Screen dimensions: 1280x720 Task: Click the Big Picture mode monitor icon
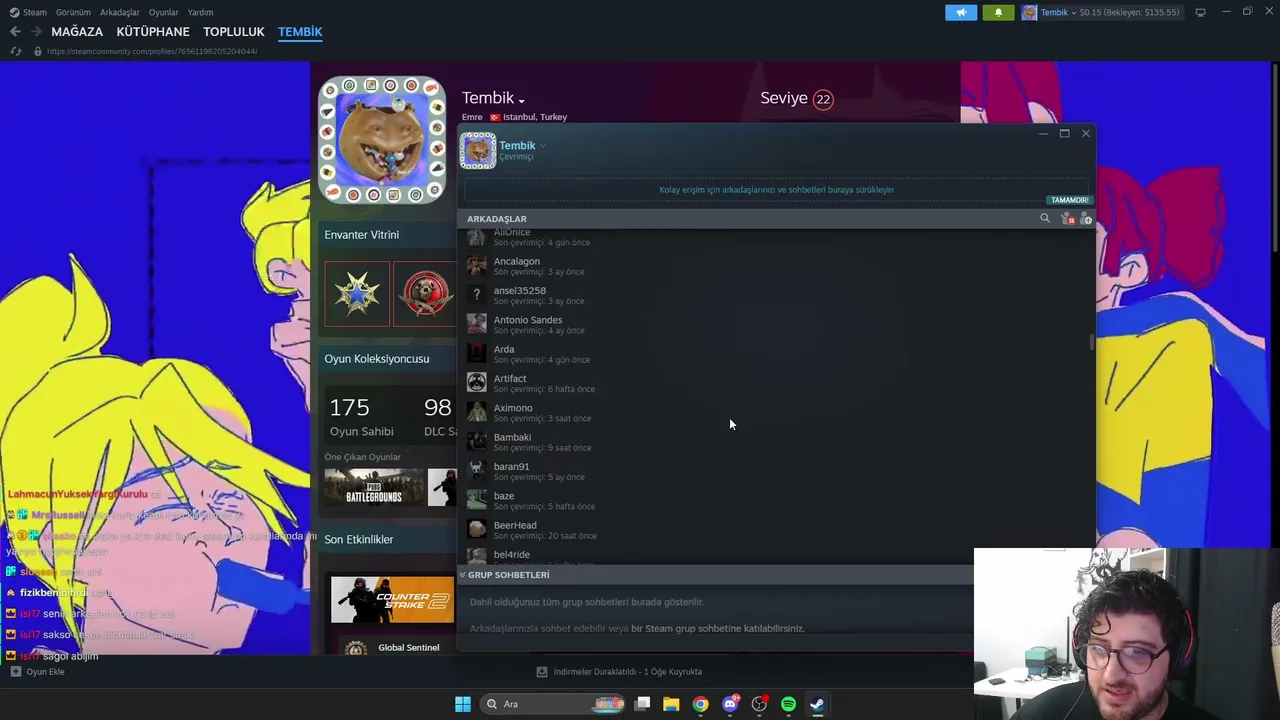click(x=1200, y=12)
